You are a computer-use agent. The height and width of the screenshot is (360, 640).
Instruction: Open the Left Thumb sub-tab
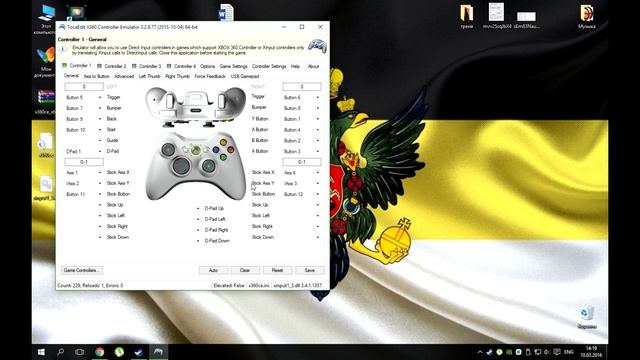(149, 76)
